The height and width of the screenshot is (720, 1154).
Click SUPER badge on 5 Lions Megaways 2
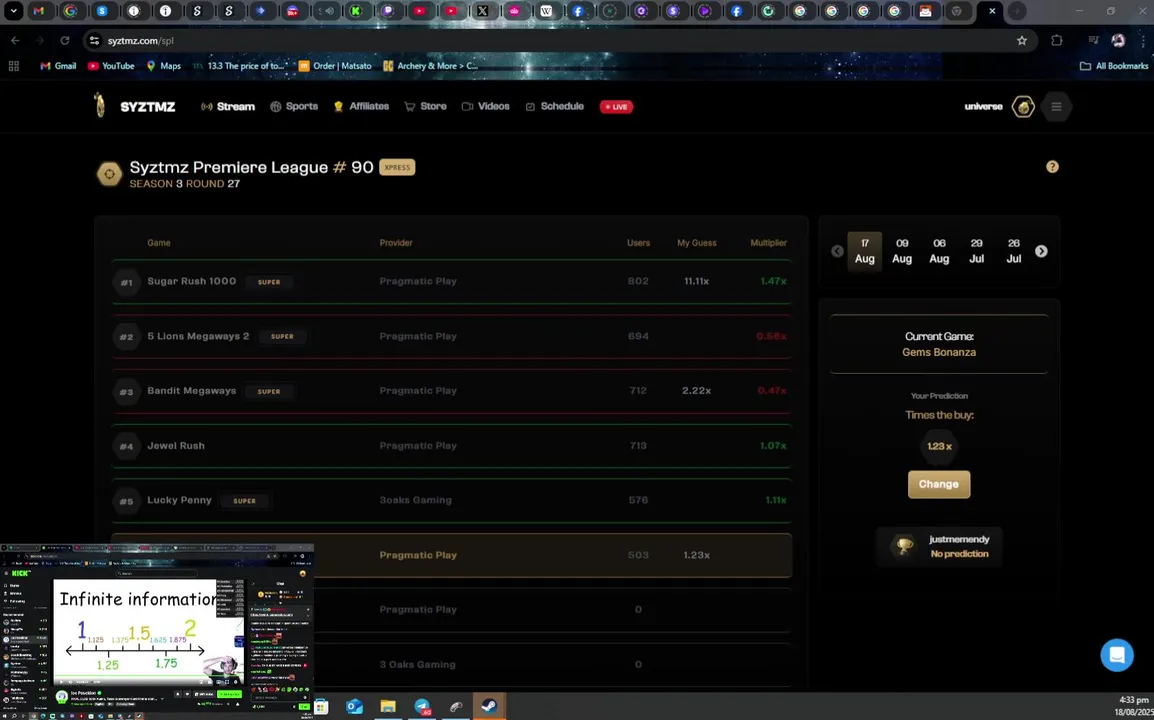pyautogui.click(x=282, y=336)
